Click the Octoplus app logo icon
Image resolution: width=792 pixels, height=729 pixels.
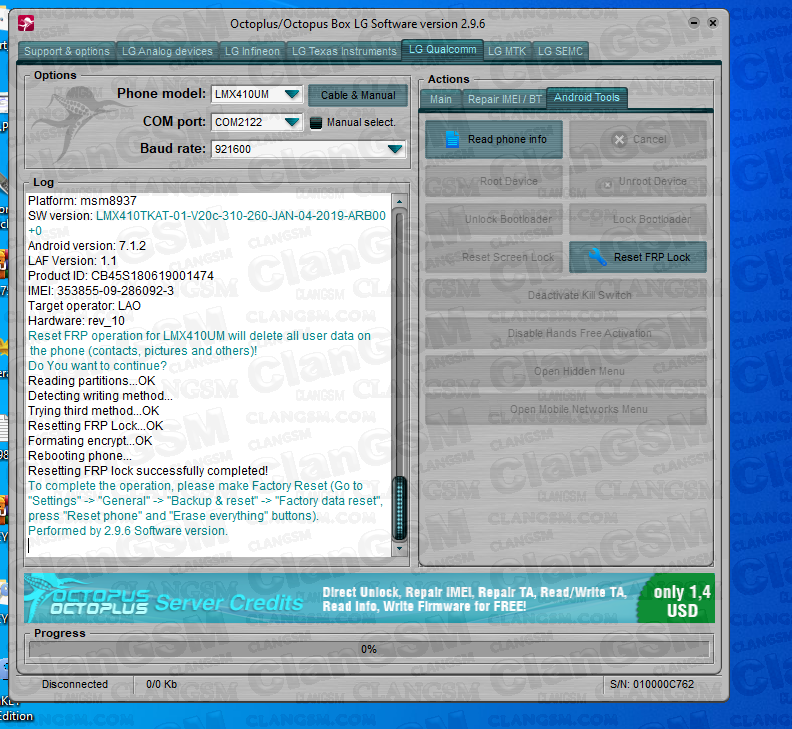[26, 24]
